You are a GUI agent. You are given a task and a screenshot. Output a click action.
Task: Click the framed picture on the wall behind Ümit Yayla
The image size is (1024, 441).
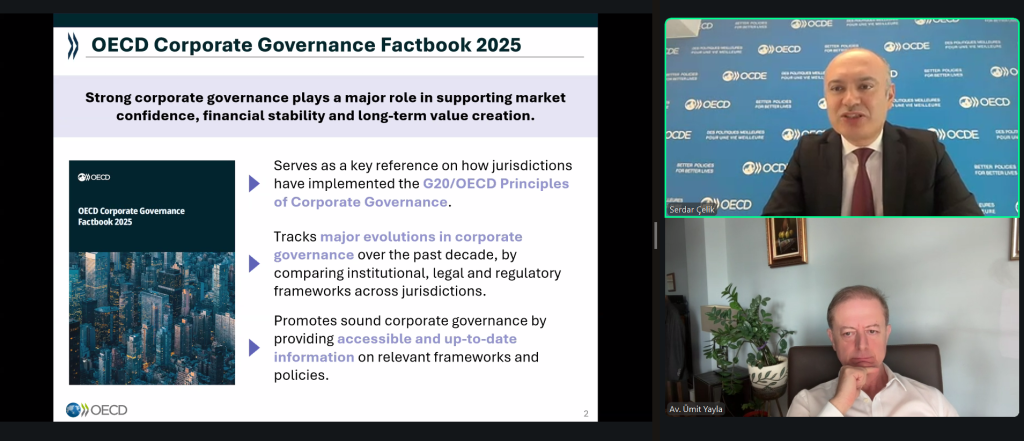tap(786, 243)
